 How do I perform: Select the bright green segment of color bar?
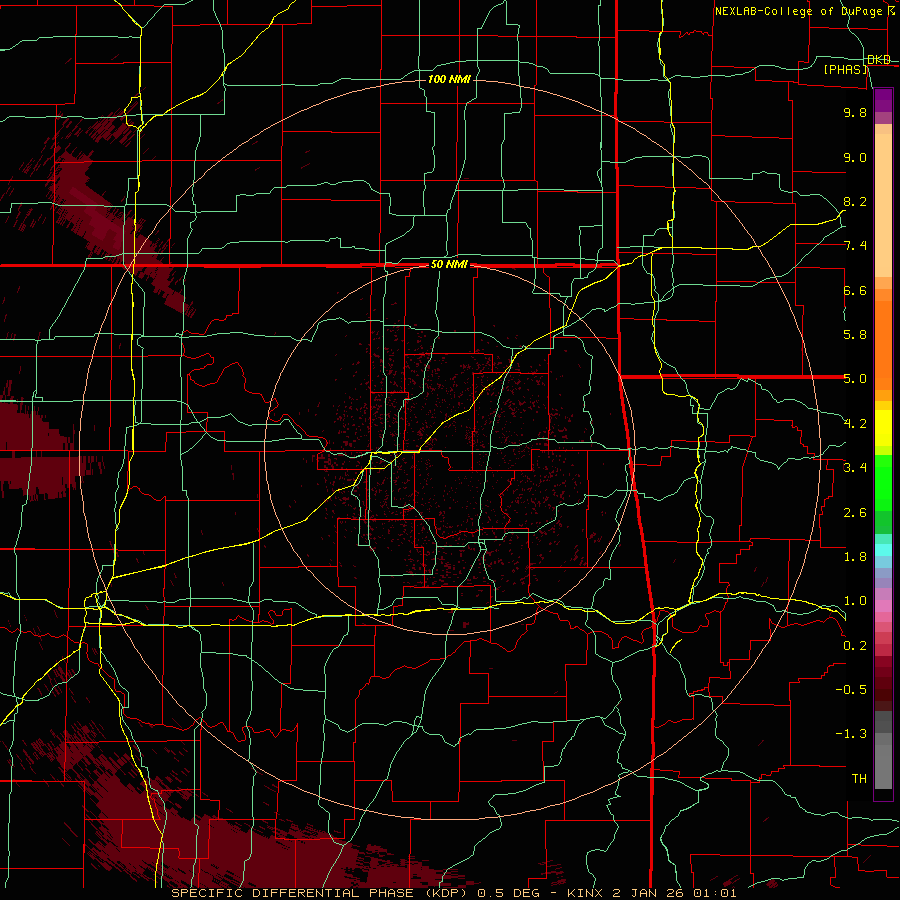tap(883, 482)
